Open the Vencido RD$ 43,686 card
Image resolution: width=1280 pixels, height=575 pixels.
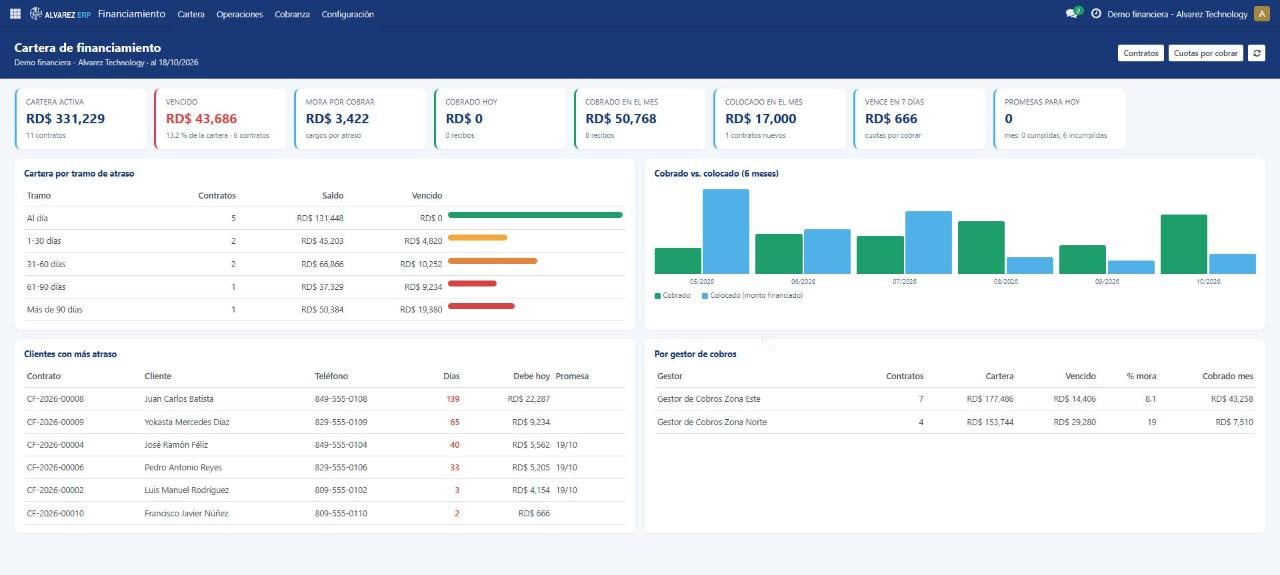(221, 119)
